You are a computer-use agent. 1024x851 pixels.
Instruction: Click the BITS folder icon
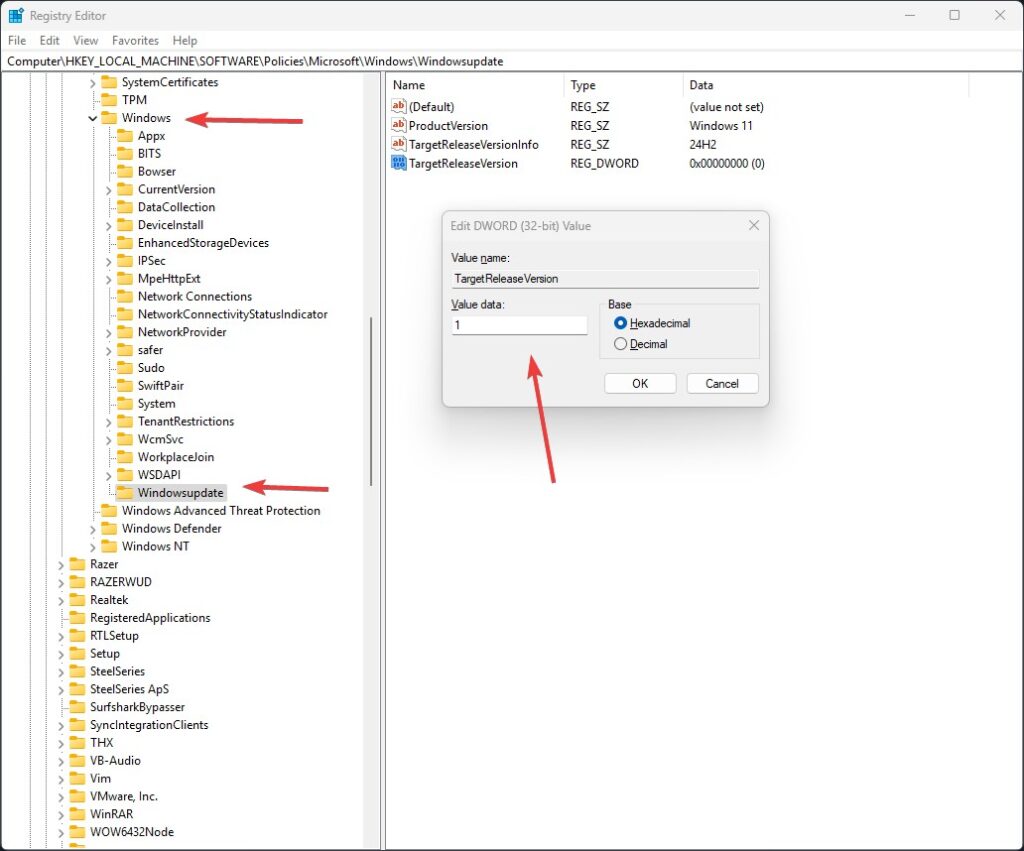click(125, 153)
